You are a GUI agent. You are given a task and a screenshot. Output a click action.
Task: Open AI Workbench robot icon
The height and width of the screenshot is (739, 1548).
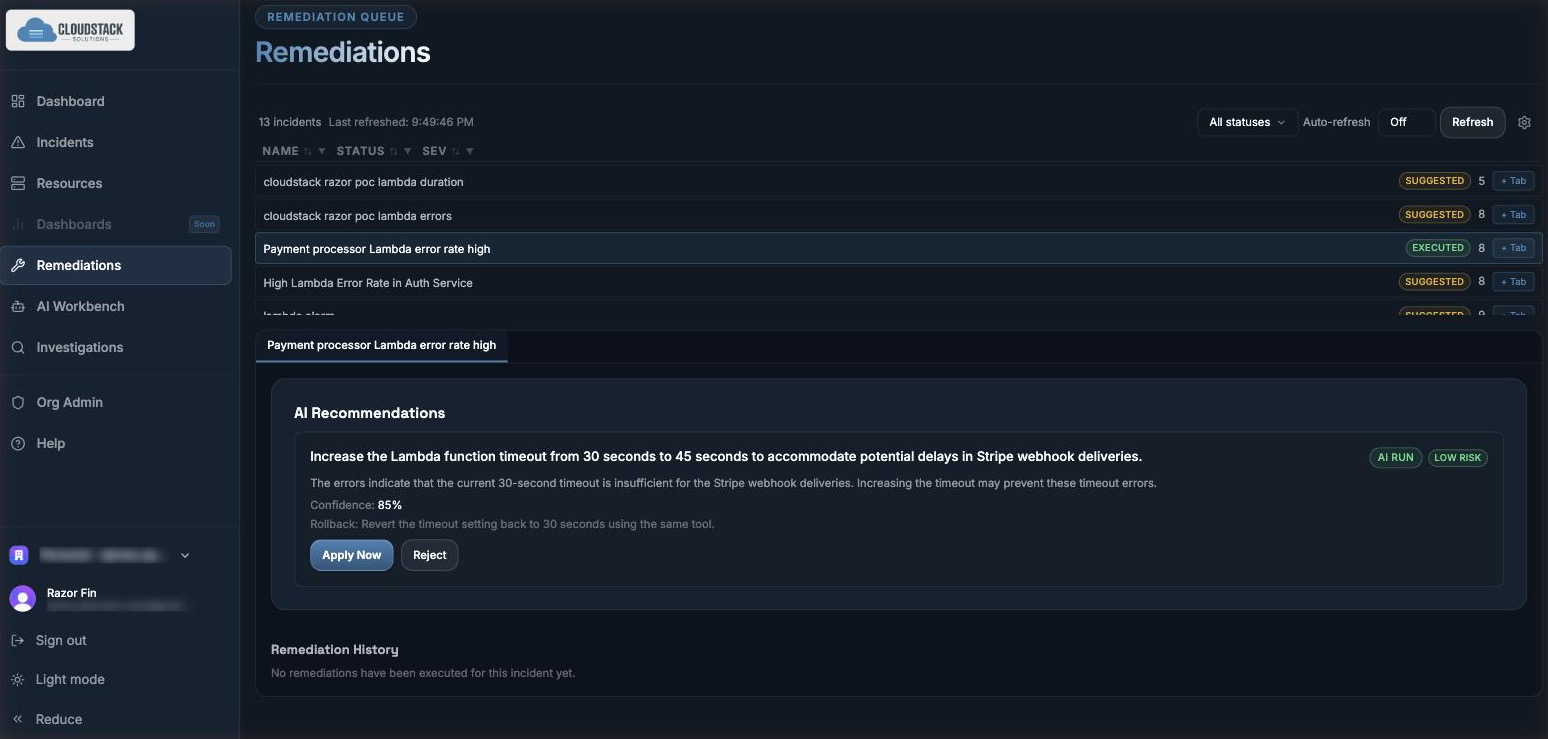[x=18, y=306]
